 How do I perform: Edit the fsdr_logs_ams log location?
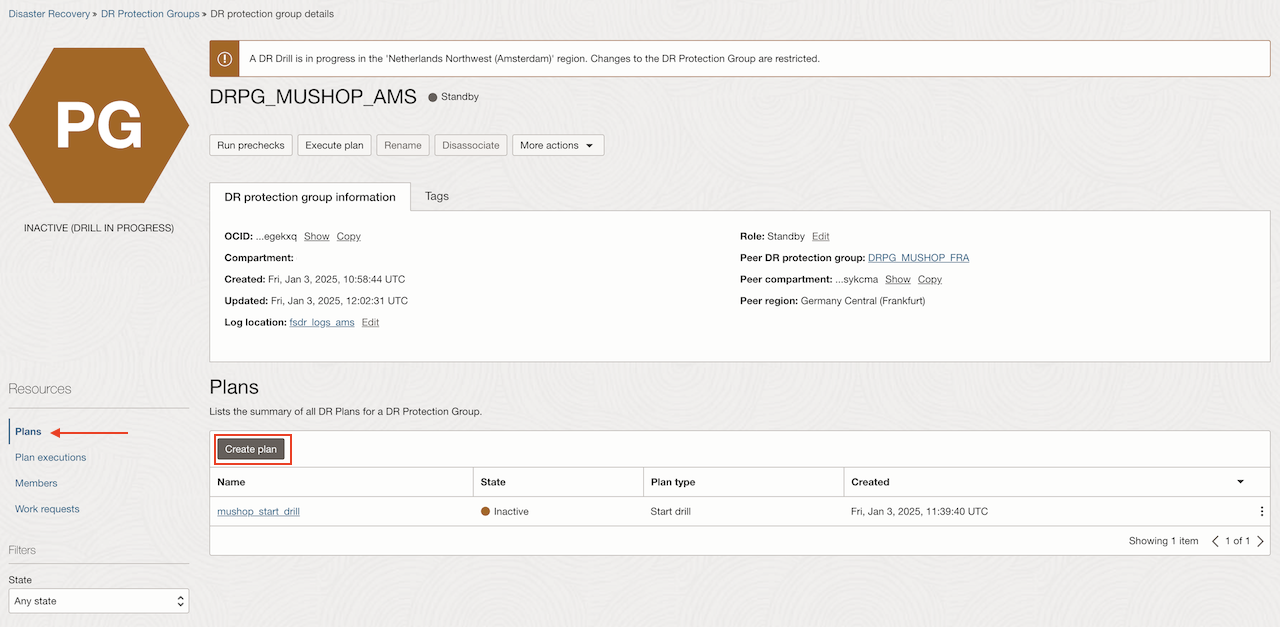[370, 322]
